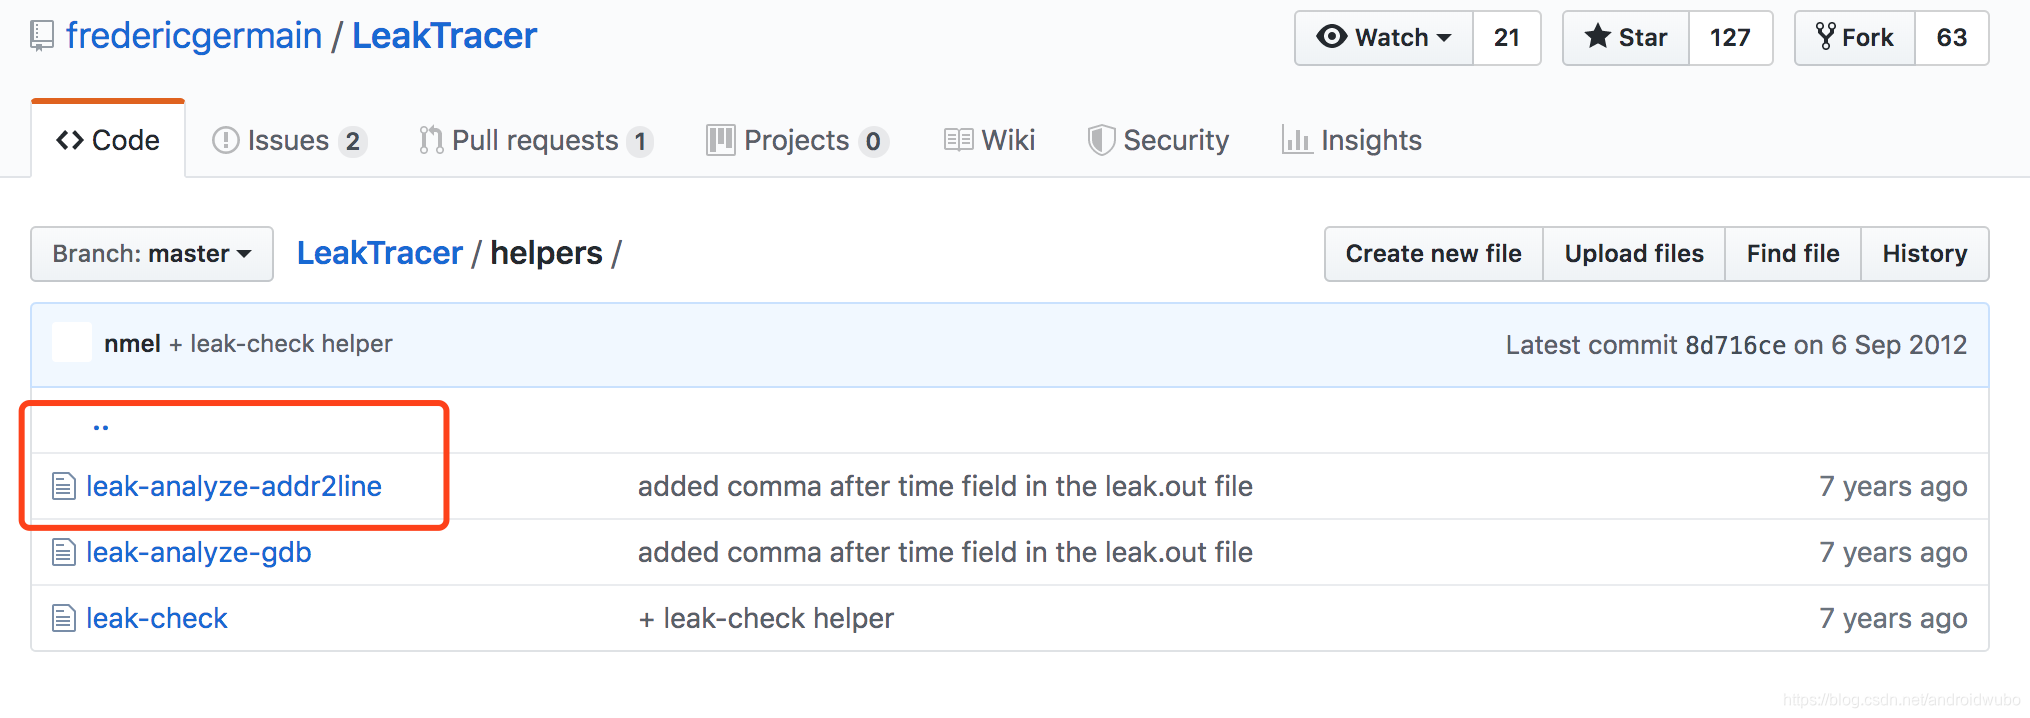Switch to the Issues tab
The width and height of the screenshot is (2030, 718).
(x=288, y=141)
